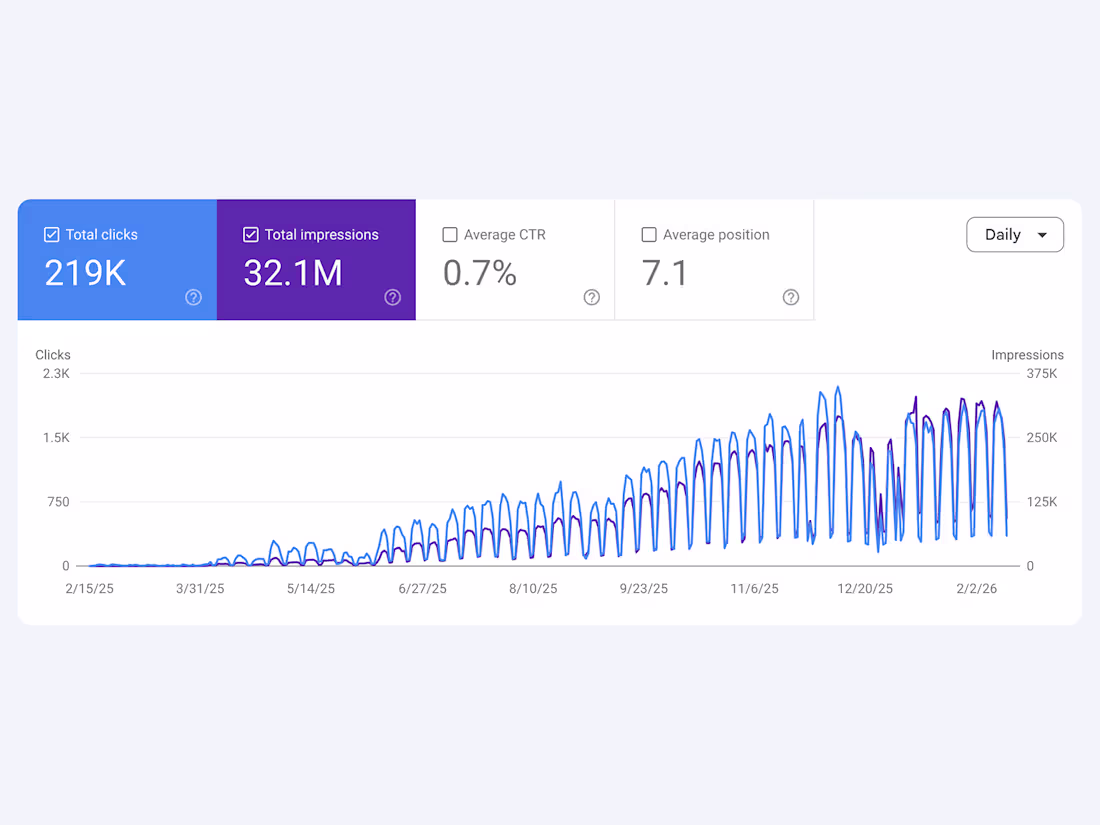Image resolution: width=1100 pixels, height=825 pixels.
Task: Click the dropdown arrow next to Daily
Action: [x=1041, y=234]
